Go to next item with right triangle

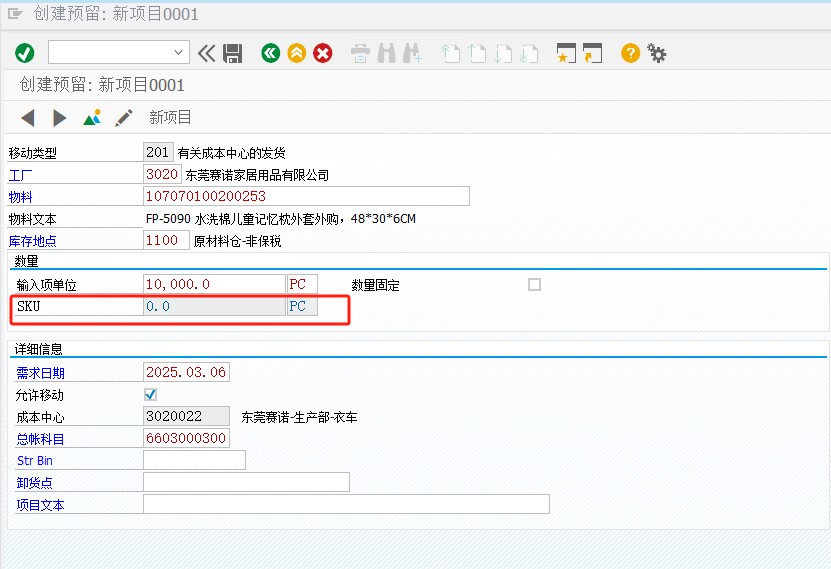click(59, 118)
